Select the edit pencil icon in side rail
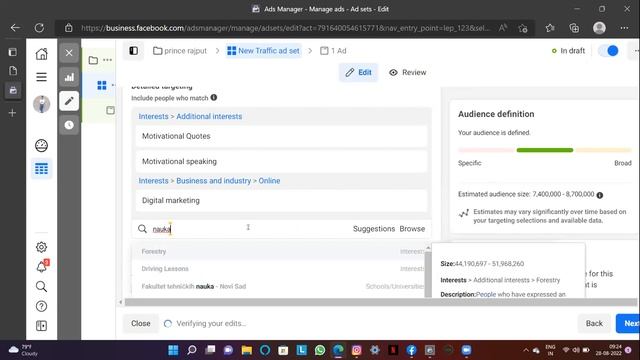 point(69,101)
